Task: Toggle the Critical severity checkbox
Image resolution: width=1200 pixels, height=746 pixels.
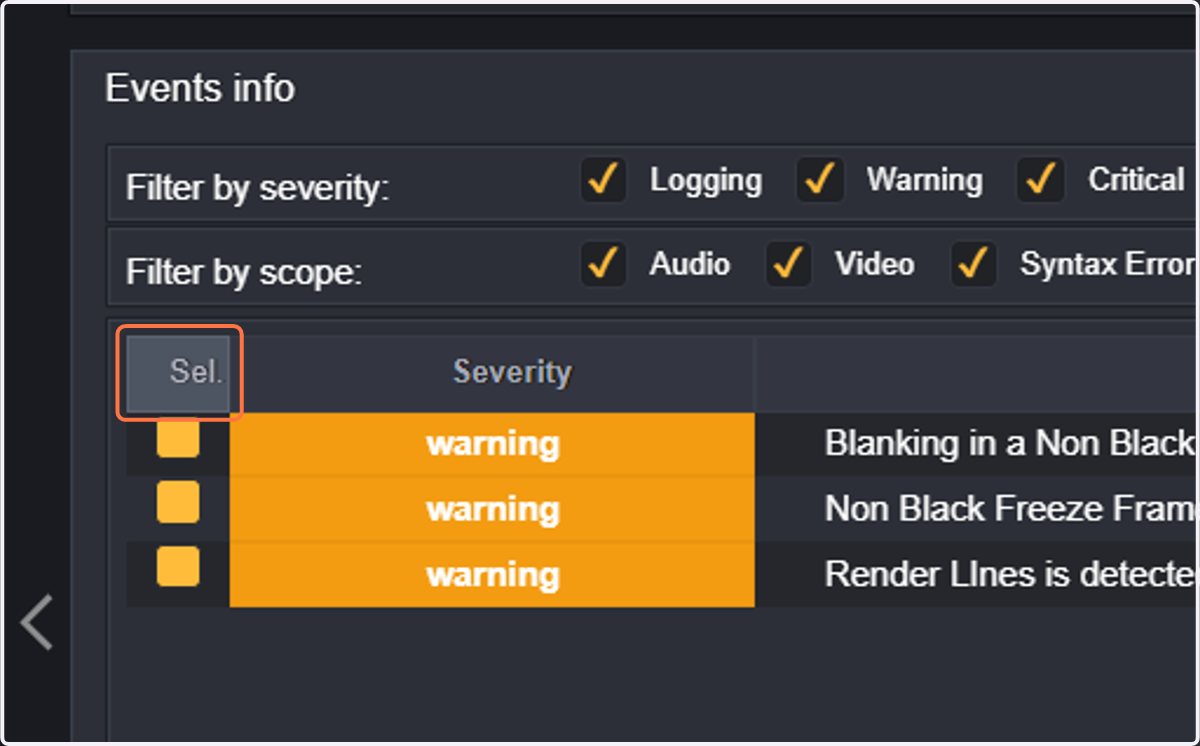Action: [1040, 180]
